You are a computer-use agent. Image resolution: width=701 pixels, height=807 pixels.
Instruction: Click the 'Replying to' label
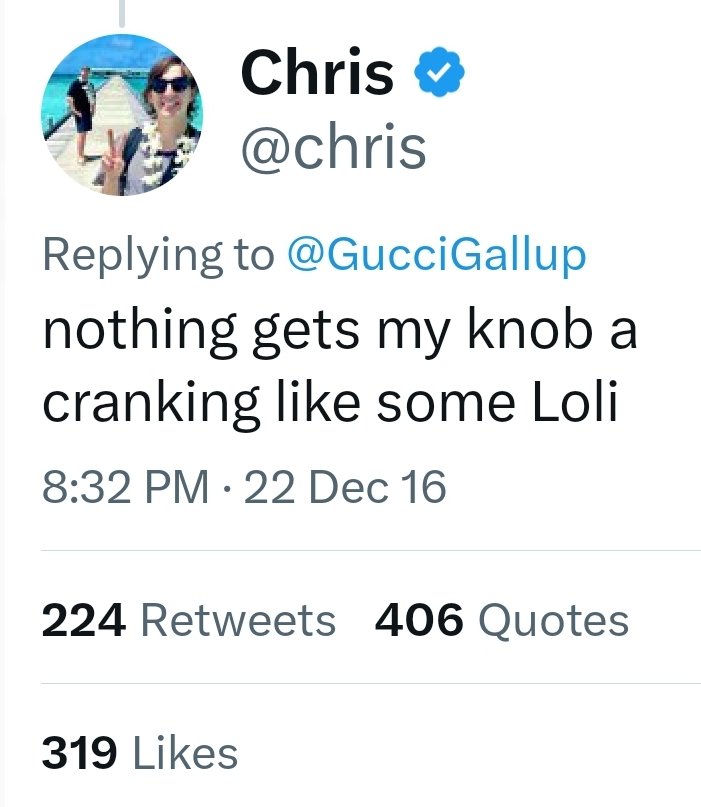tap(159, 256)
